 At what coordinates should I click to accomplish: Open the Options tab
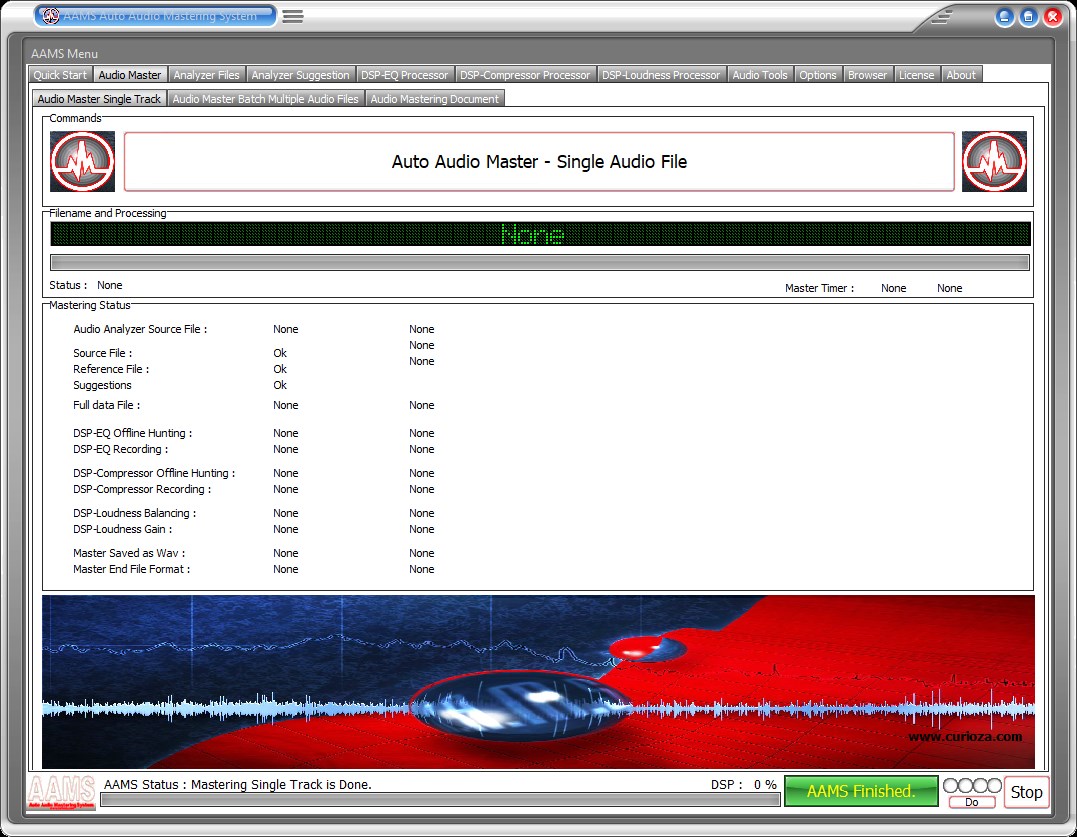(x=817, y=75)
